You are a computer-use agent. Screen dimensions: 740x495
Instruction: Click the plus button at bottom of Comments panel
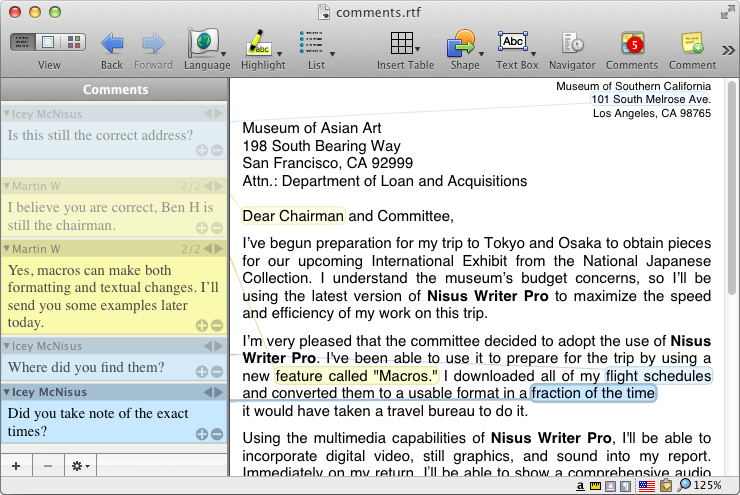16,466
